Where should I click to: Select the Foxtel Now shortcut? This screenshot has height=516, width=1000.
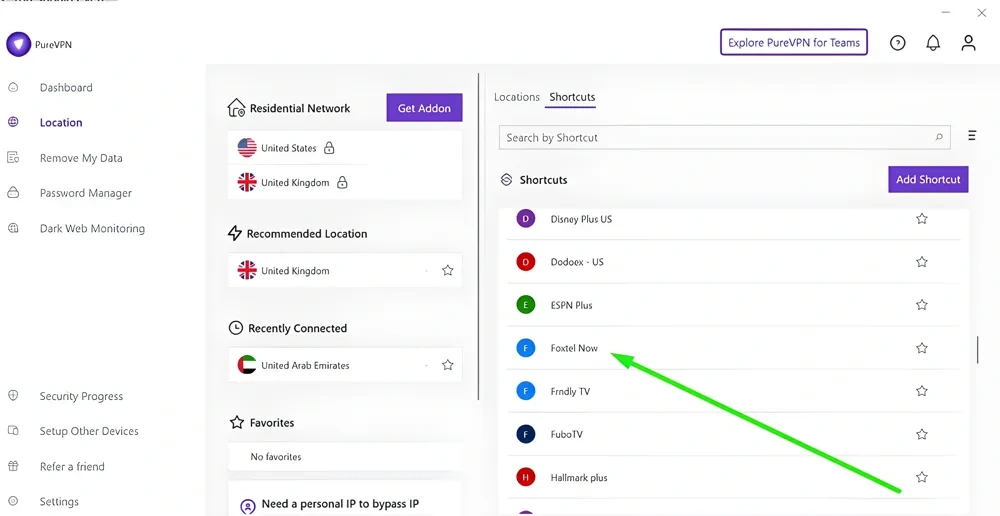tap(733, 348)
